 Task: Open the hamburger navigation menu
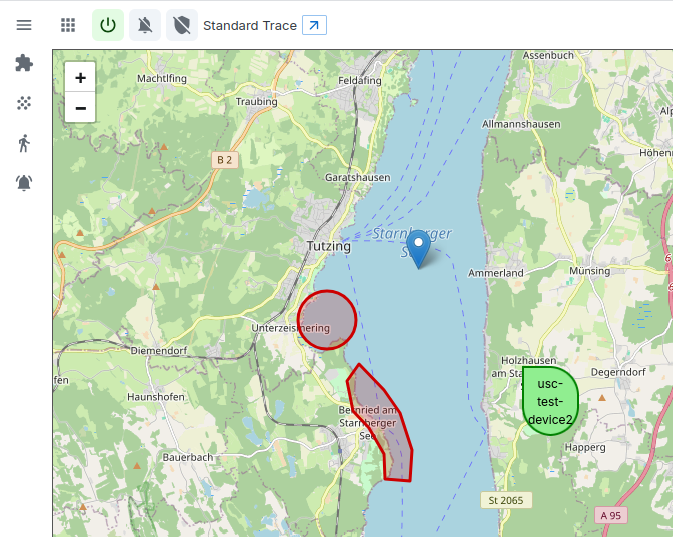pyautogui.click(x=24, y=25)
